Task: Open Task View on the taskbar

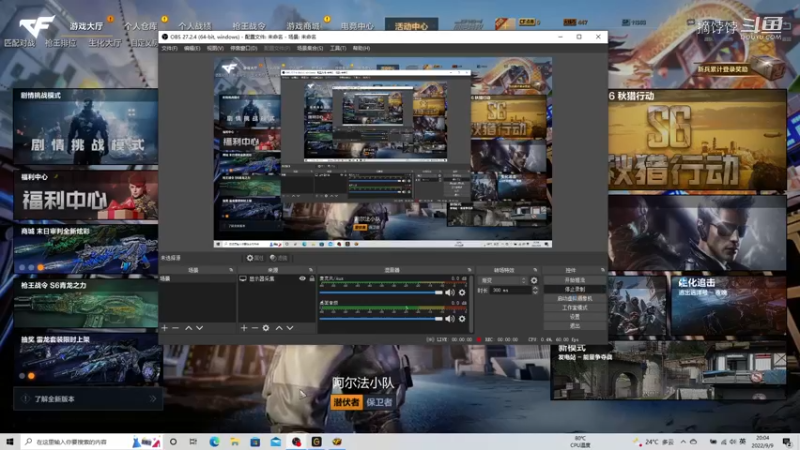Action: click(193, 441)
